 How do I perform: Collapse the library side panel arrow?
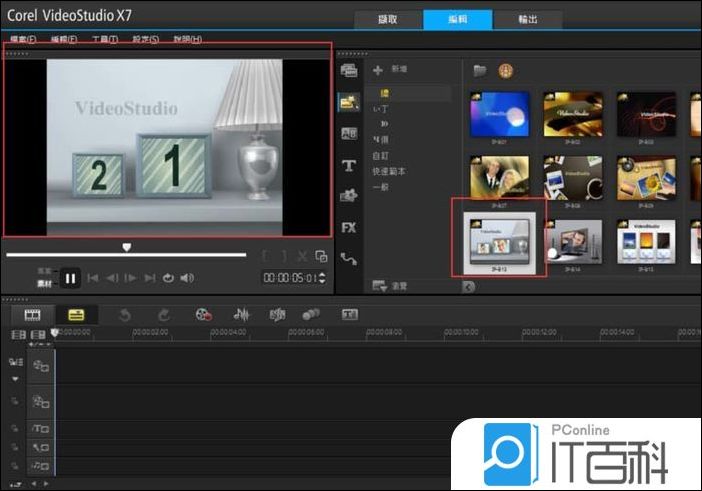coord(468,287)
